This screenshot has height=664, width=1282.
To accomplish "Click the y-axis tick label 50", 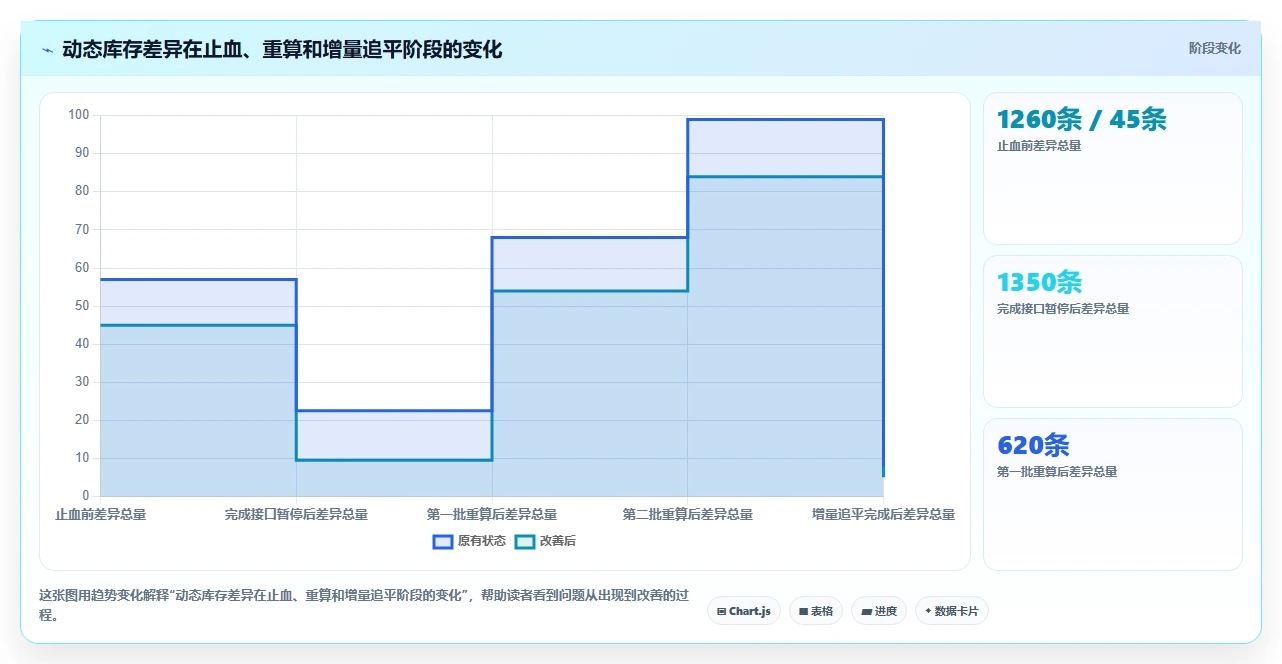I will pyautogui.click(x=82, y=306).
